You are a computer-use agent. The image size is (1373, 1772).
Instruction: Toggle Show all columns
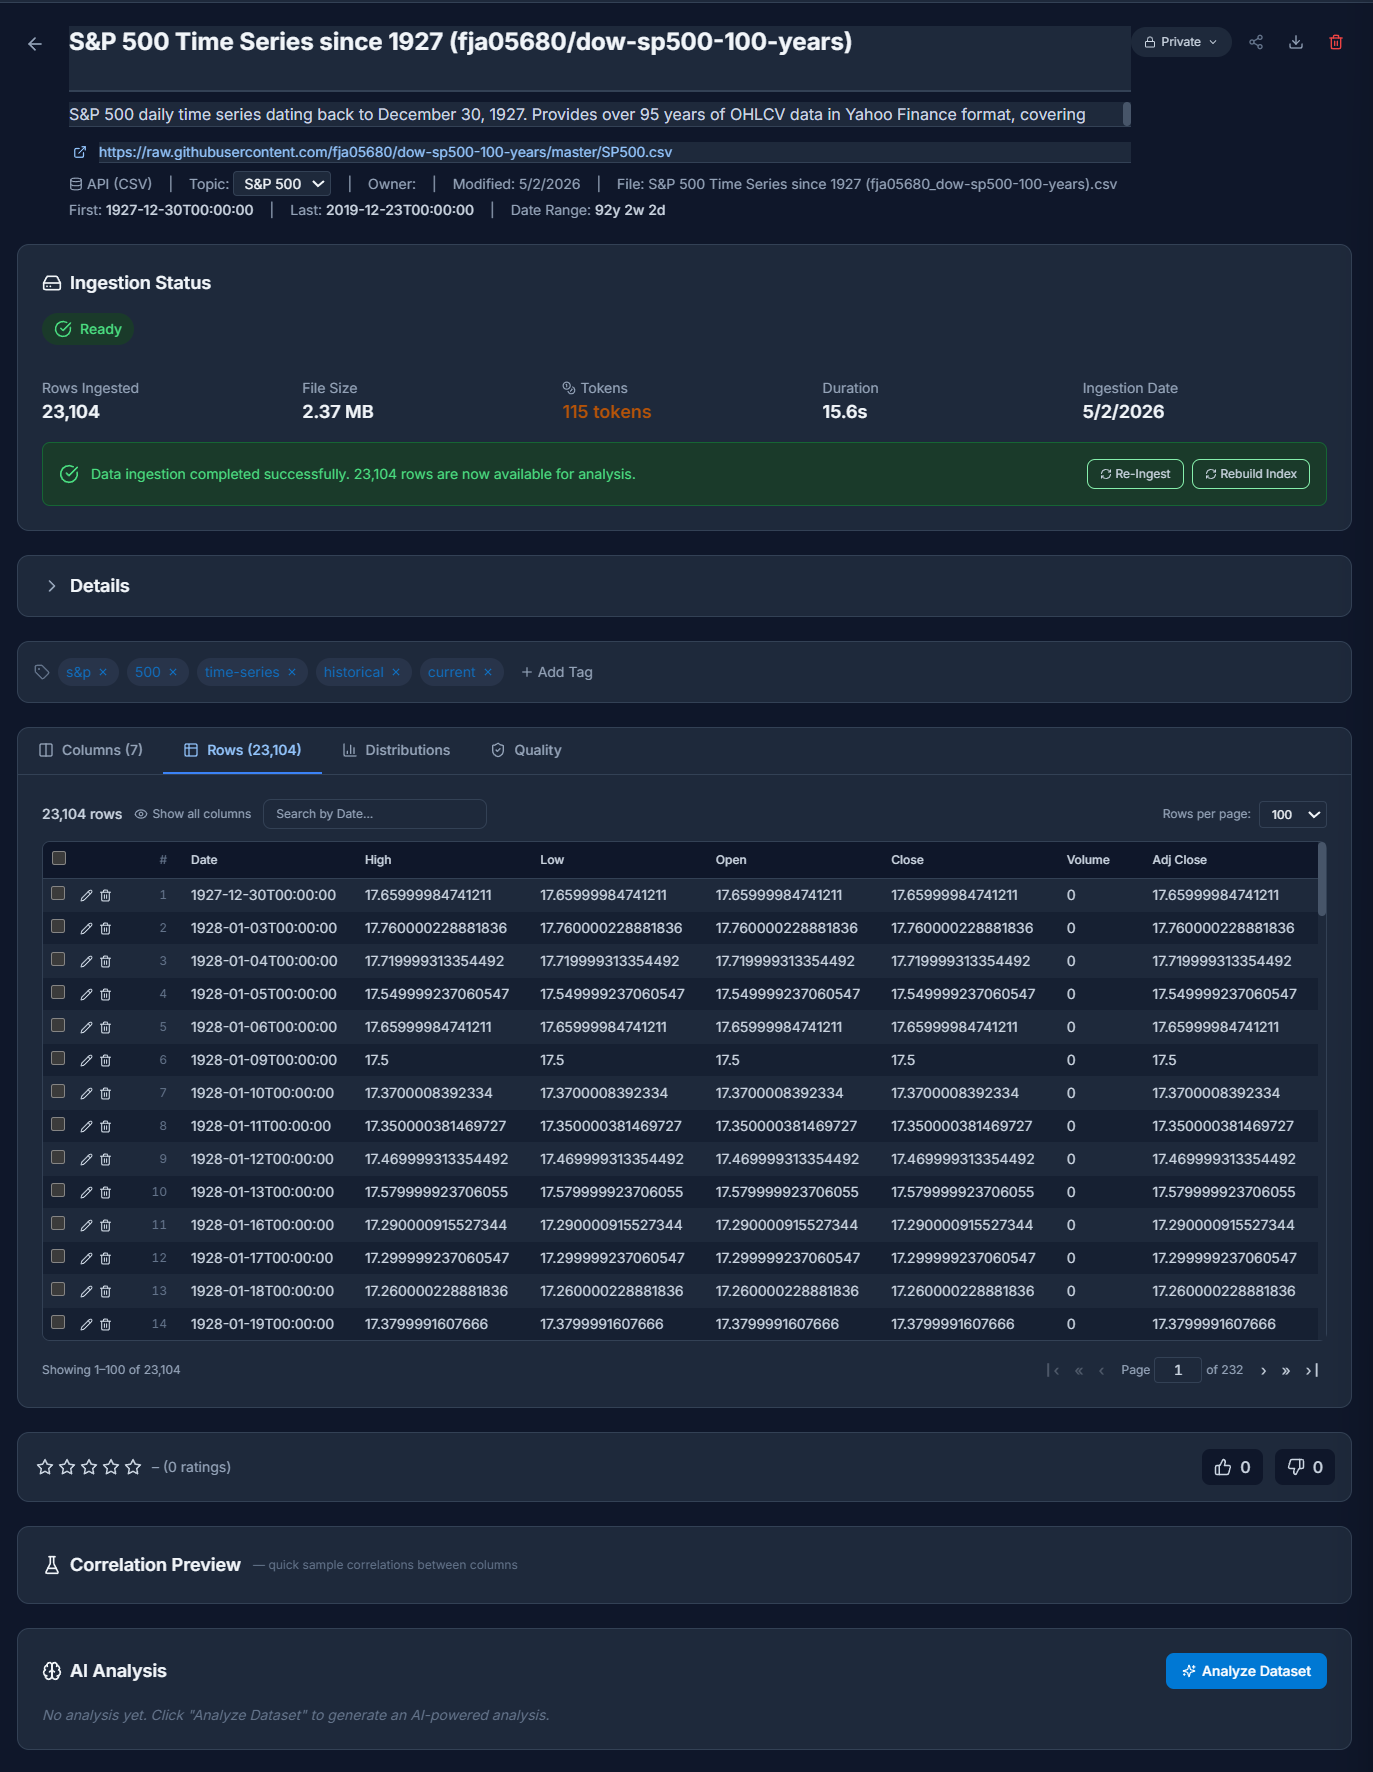(x=193, y=814)
